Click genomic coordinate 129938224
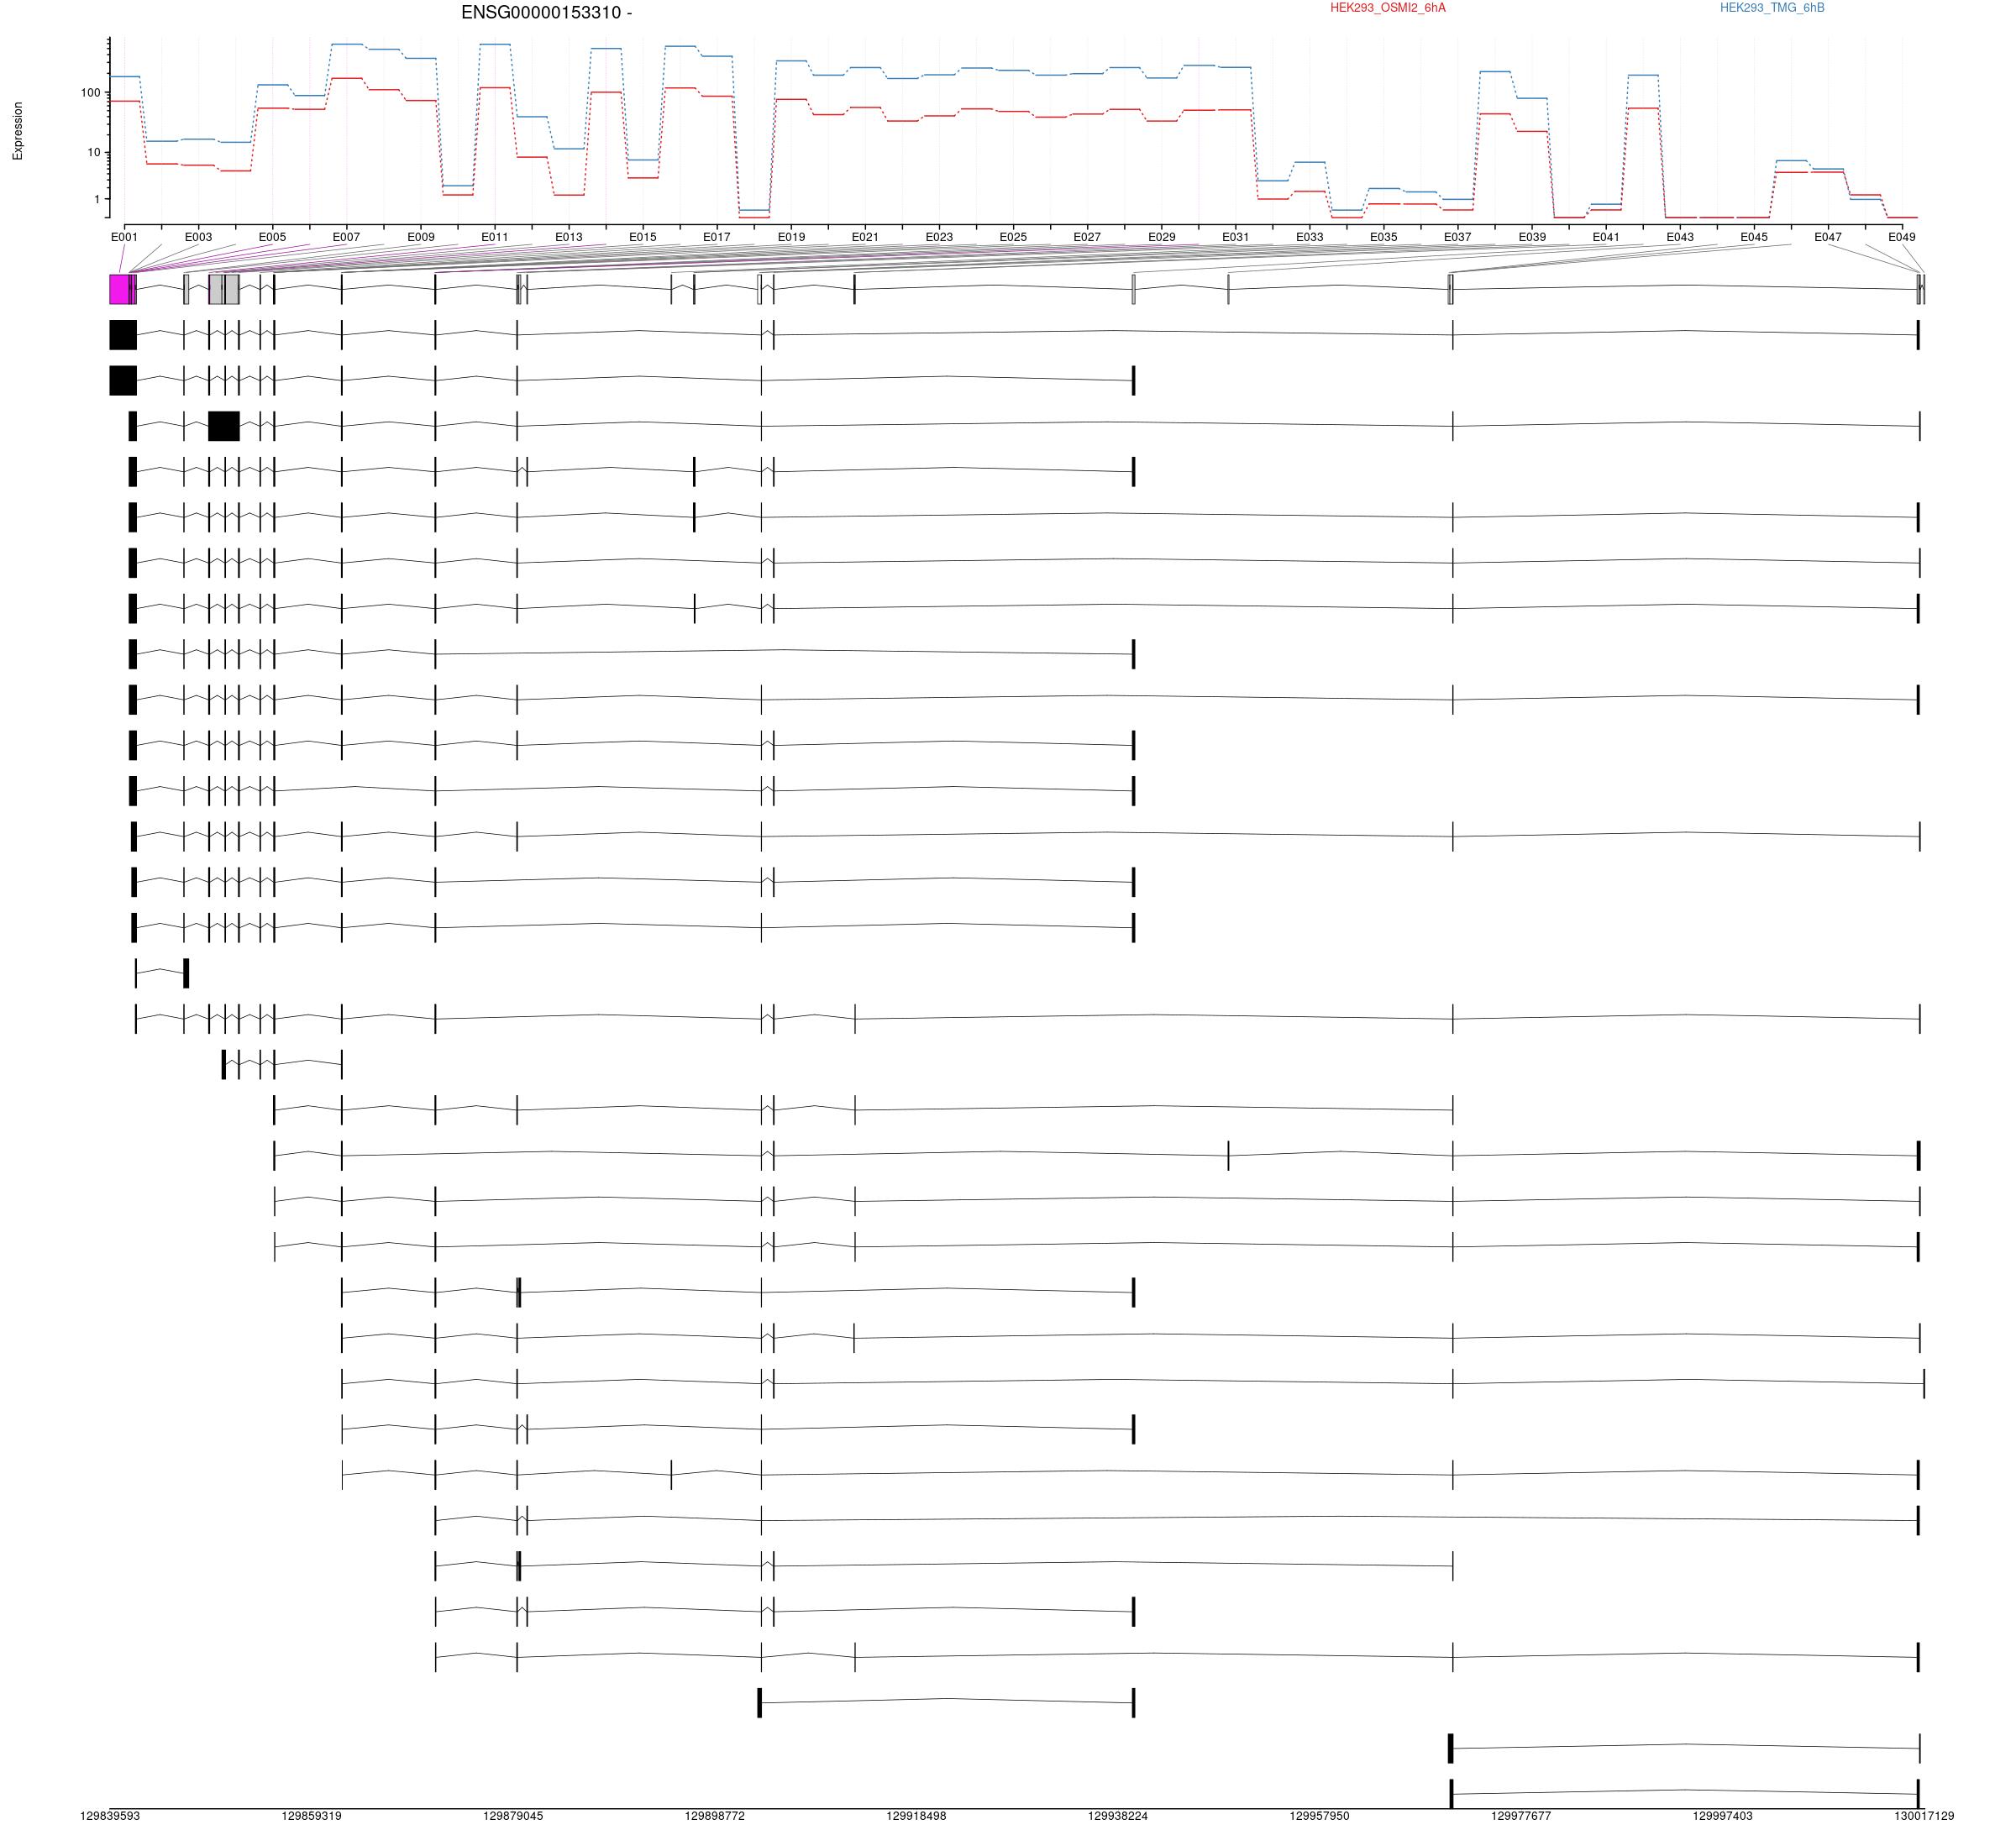 (x=1118, y=1816)
